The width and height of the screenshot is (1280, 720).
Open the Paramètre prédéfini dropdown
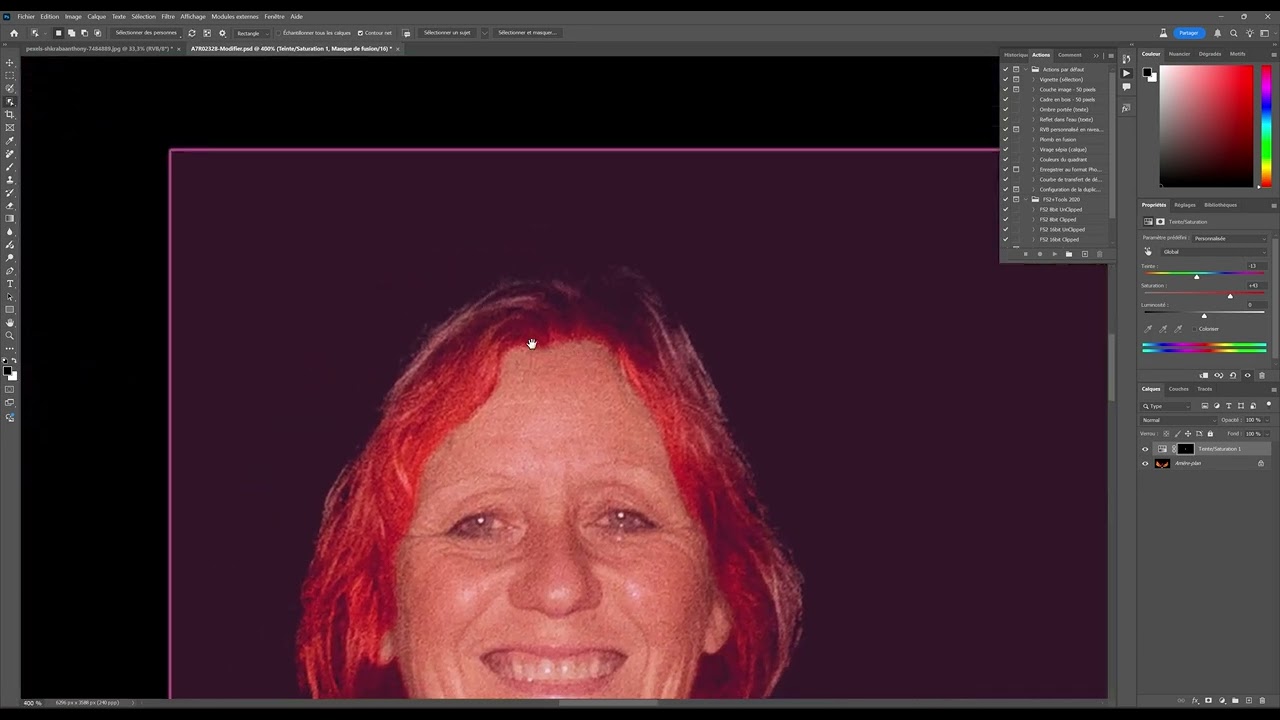tap(1230, 238)
